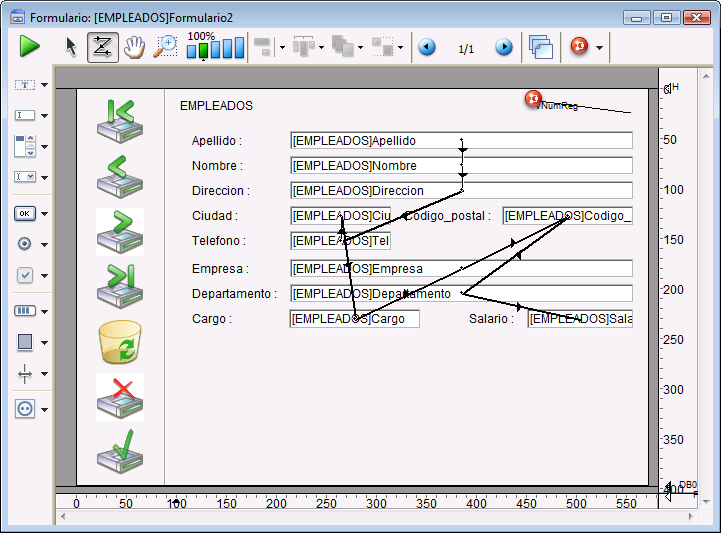Screen dimensions: 721x533
Task: Open the rectangle shape tool dropdown arrow
Action: 45,342
